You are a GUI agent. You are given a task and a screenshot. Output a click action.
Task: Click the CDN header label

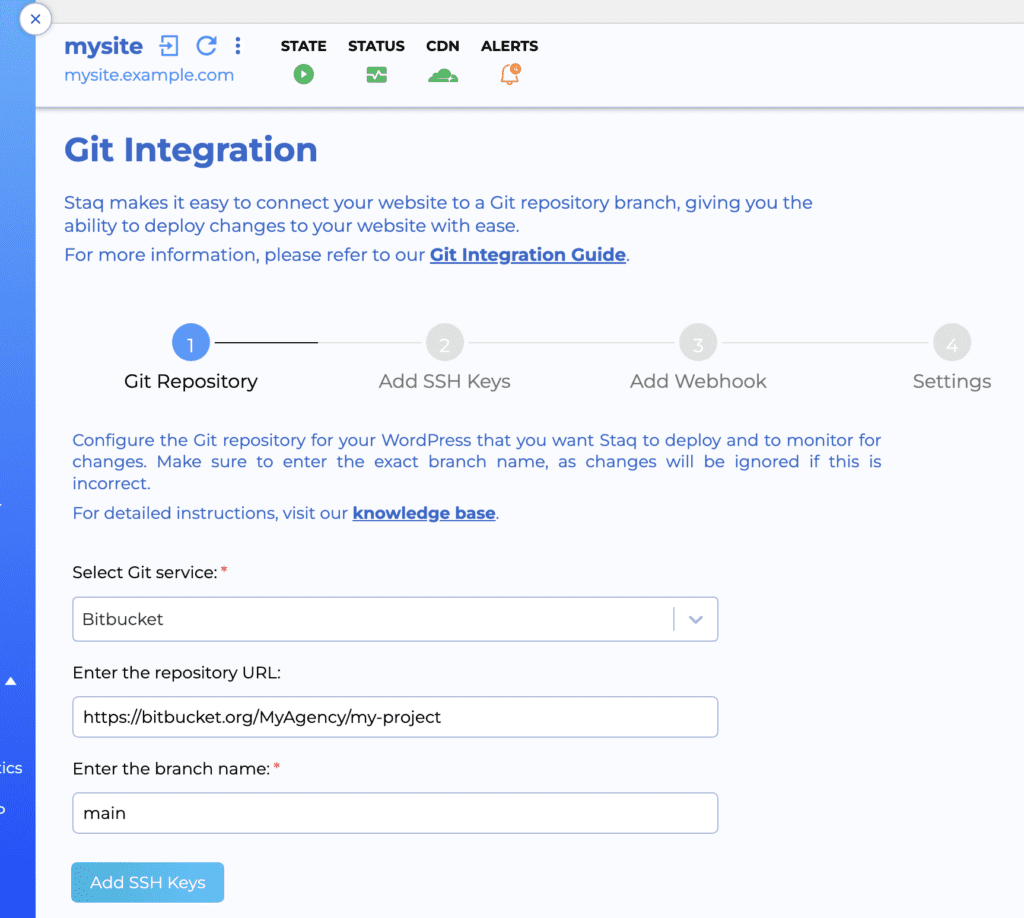(443, 46)
